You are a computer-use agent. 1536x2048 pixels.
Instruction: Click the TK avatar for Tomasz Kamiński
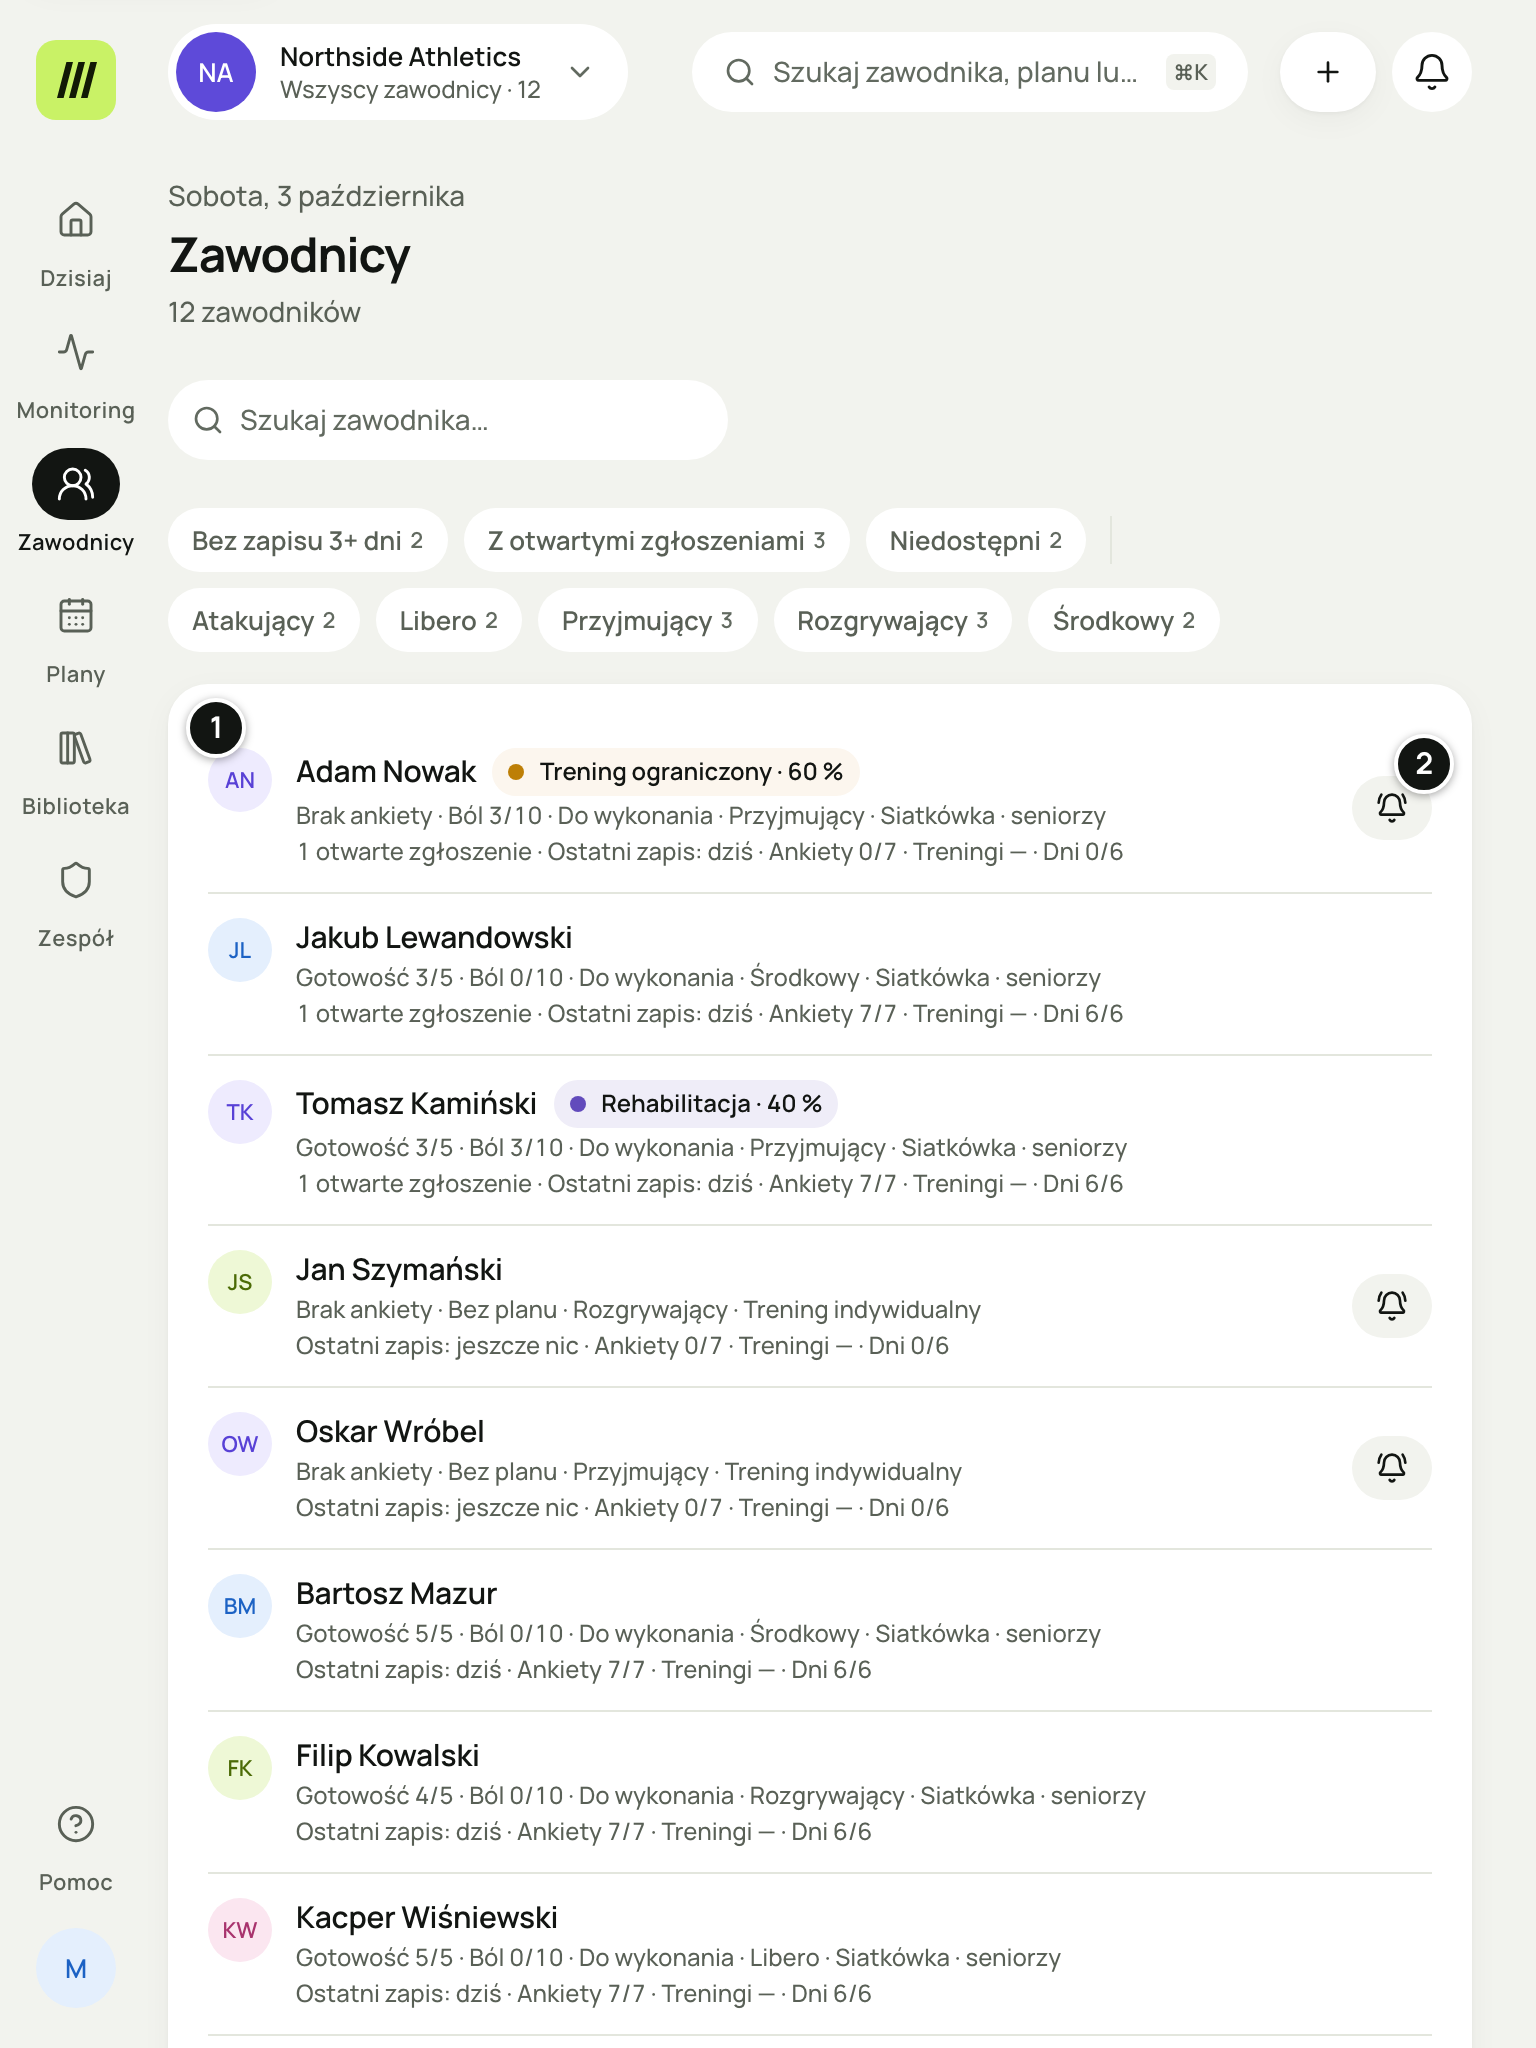(x=240, y=1112)
